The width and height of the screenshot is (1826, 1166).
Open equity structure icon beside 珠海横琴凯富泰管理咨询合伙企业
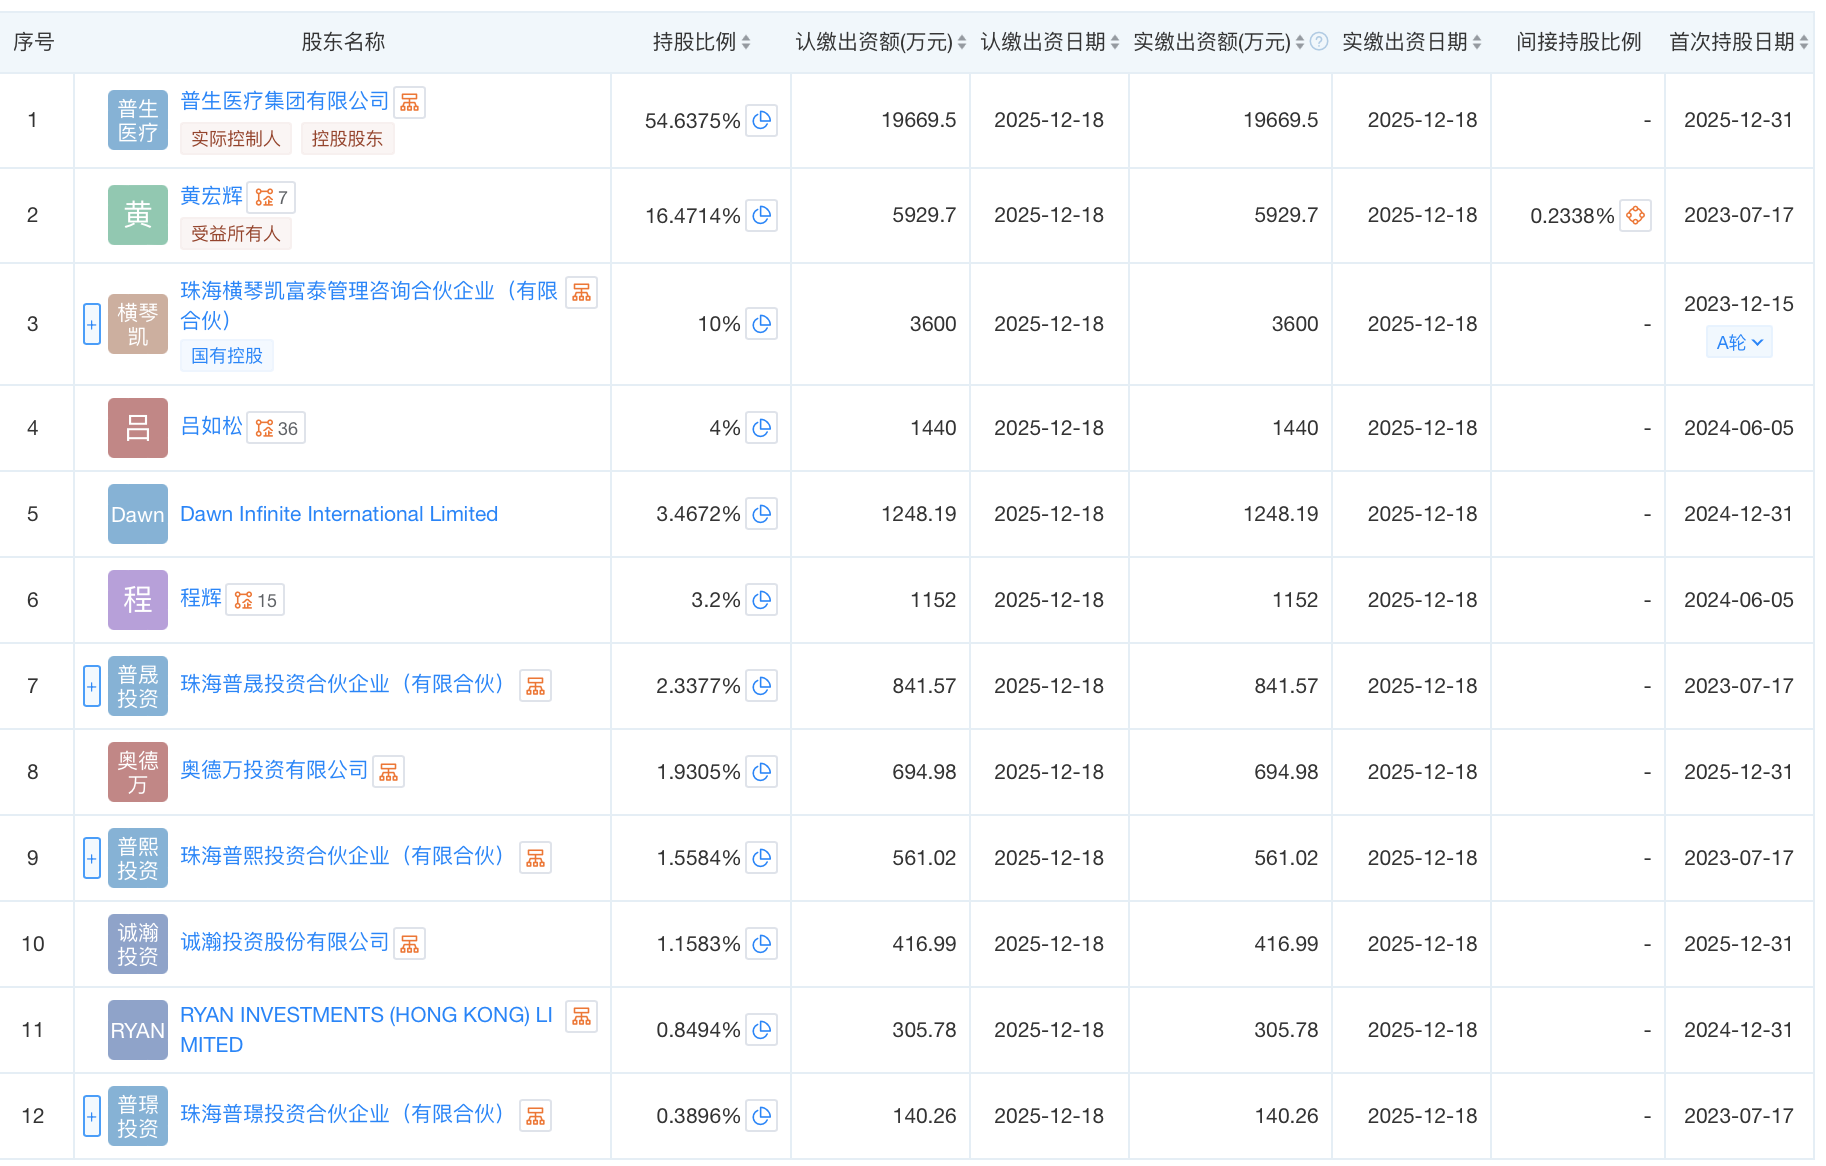tap(582, 292)
